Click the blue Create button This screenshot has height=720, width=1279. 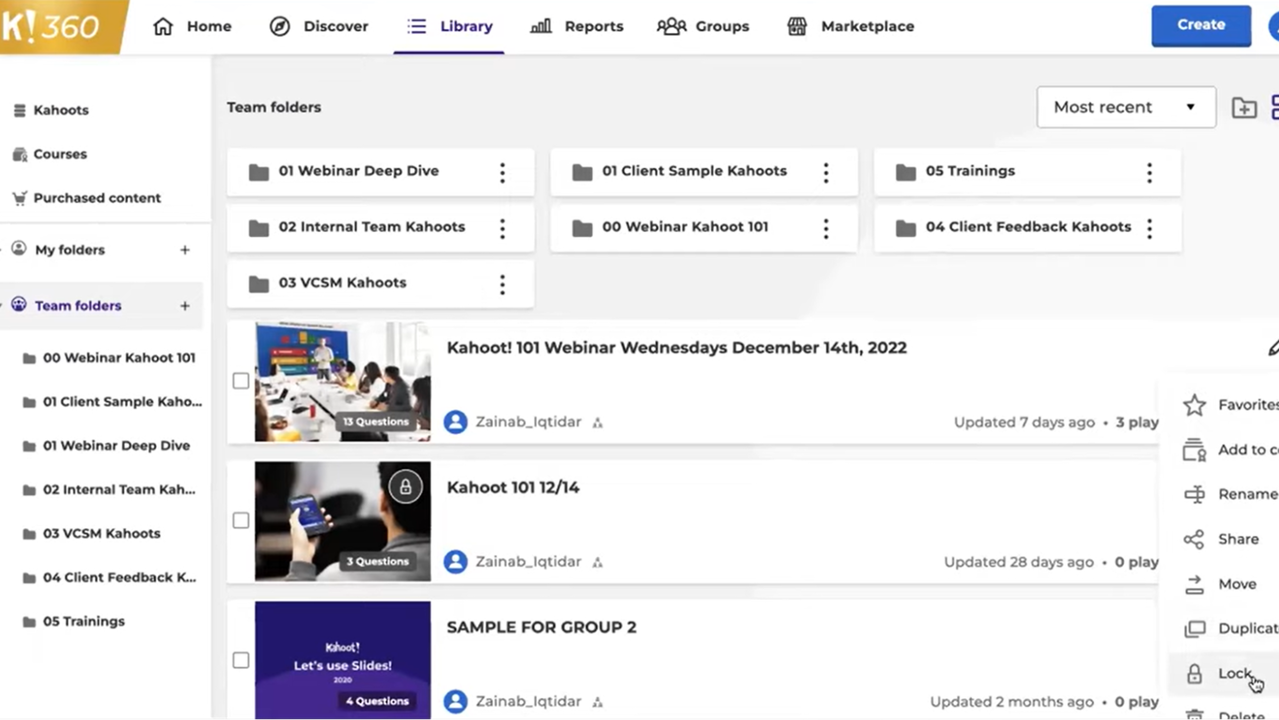(1200, 25)
